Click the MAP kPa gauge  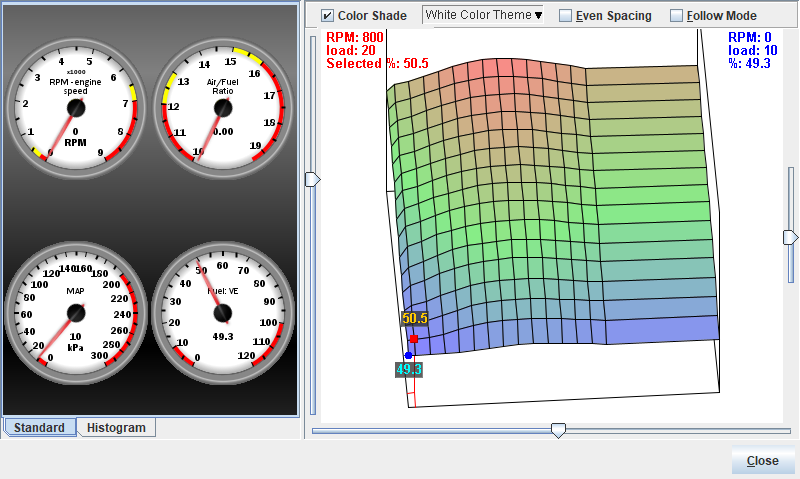point(77,311)
